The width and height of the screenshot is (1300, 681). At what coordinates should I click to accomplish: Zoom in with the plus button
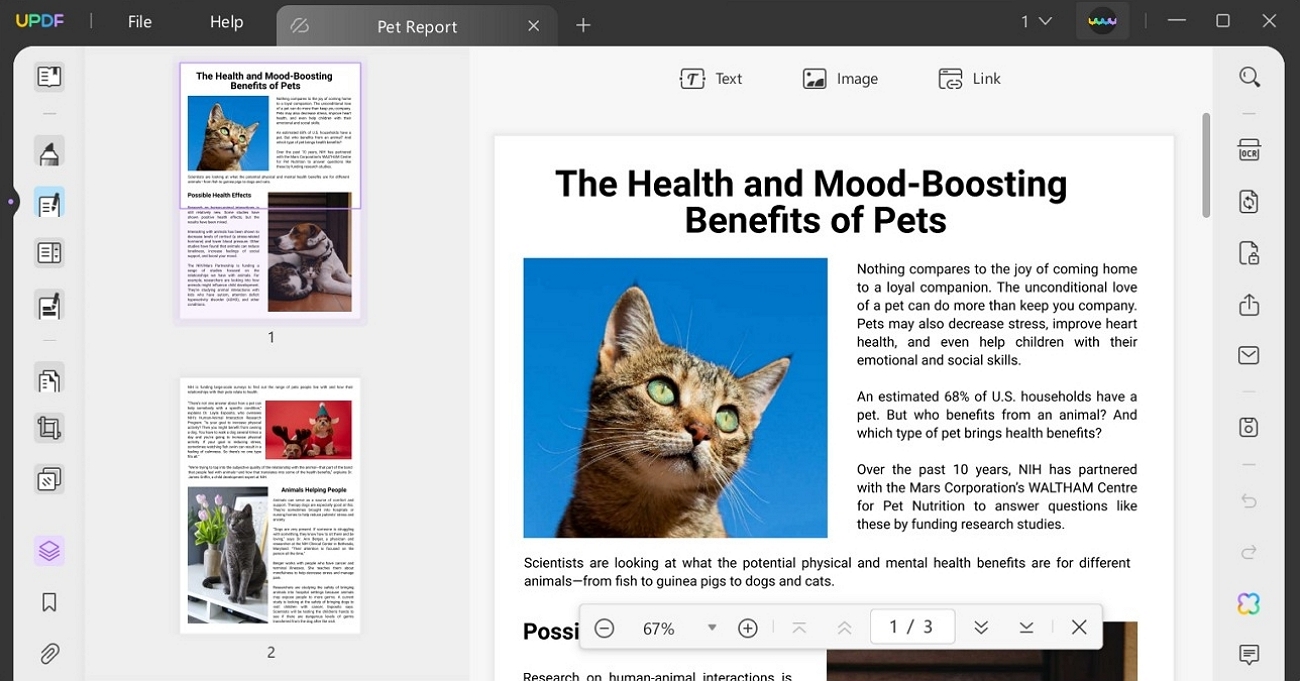pos(747,628)
